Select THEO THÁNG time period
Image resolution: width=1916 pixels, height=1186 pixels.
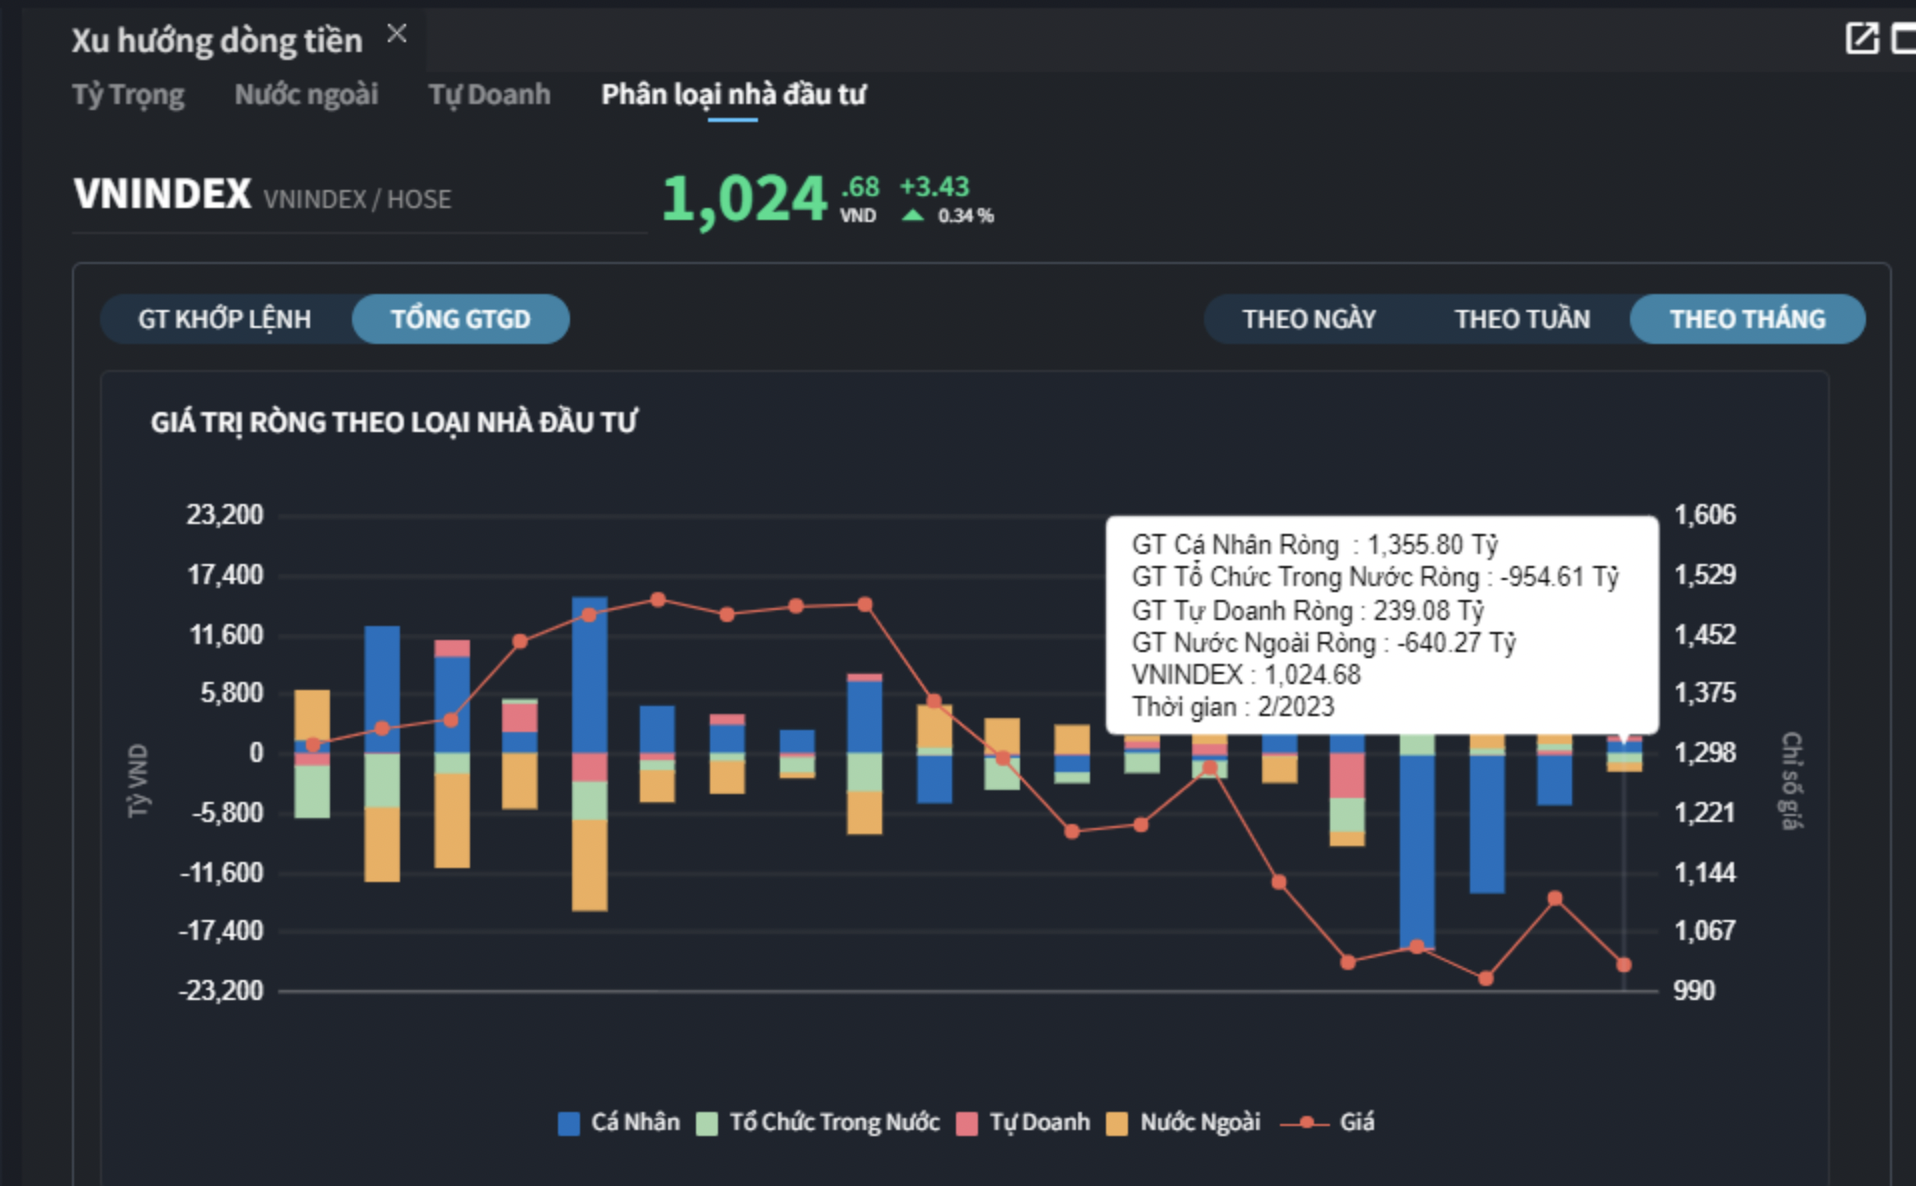[x=1747, y=319]
